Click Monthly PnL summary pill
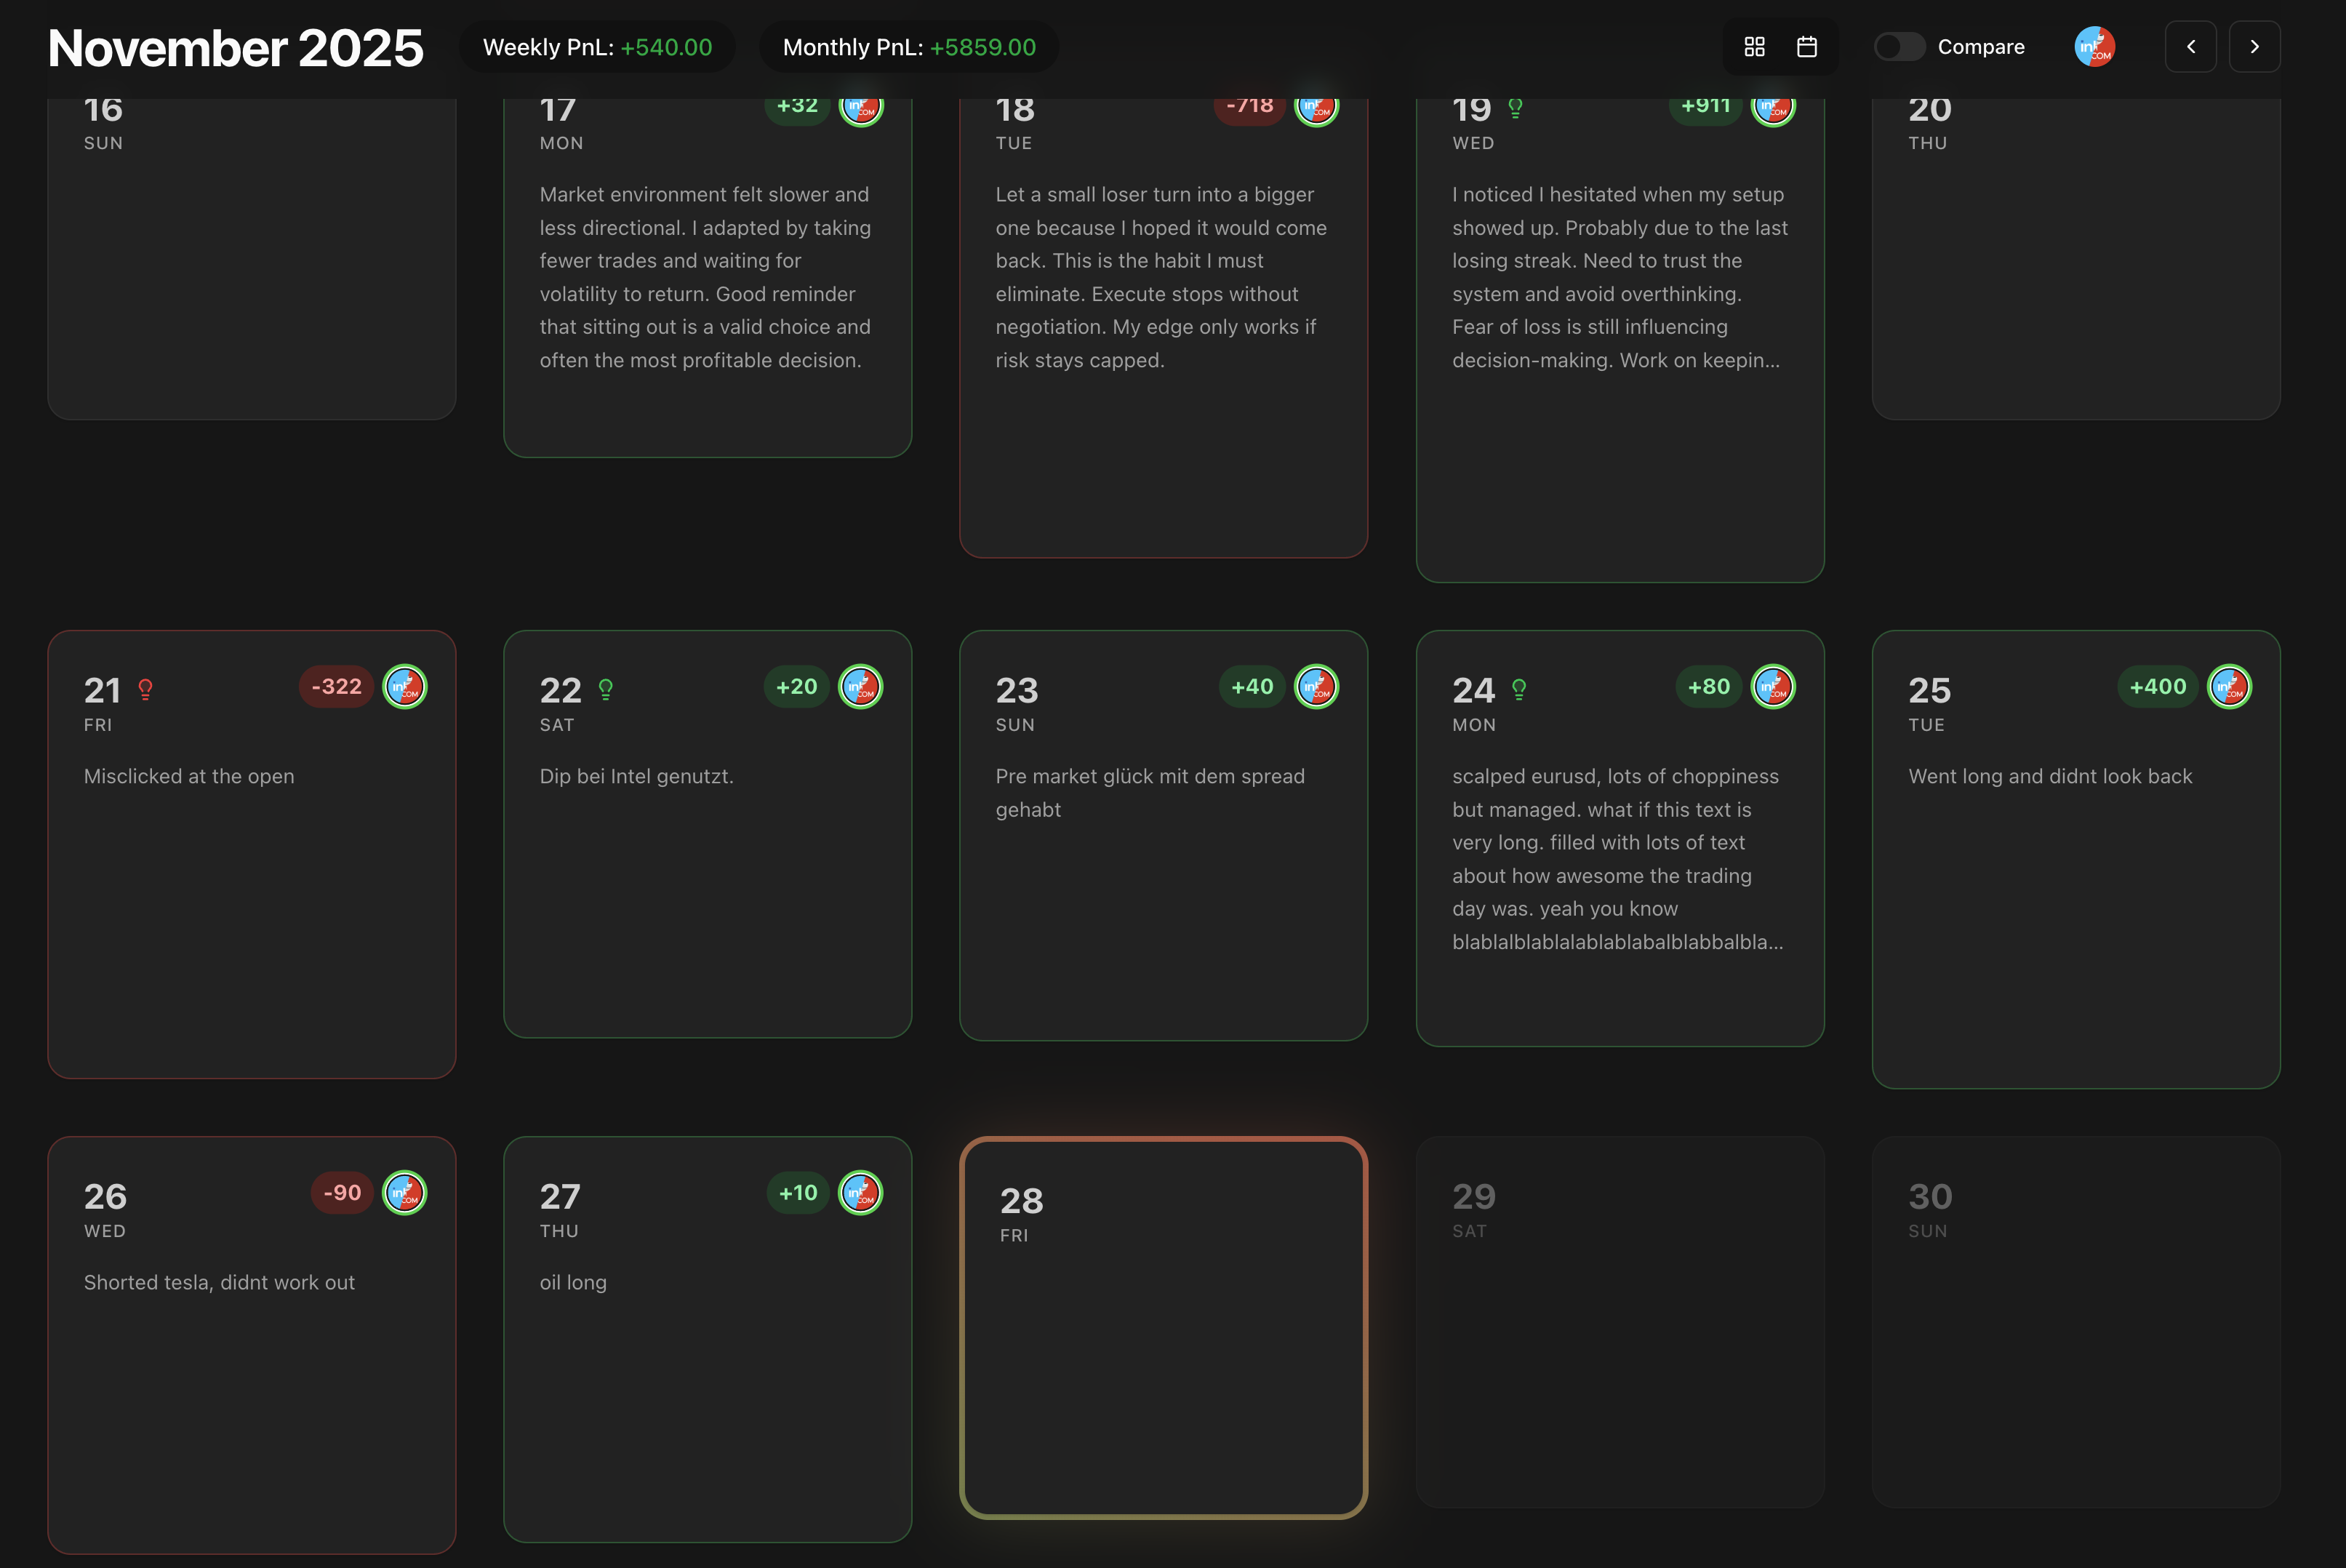This screenshot has width=2346, height=1568. [908, 47]
